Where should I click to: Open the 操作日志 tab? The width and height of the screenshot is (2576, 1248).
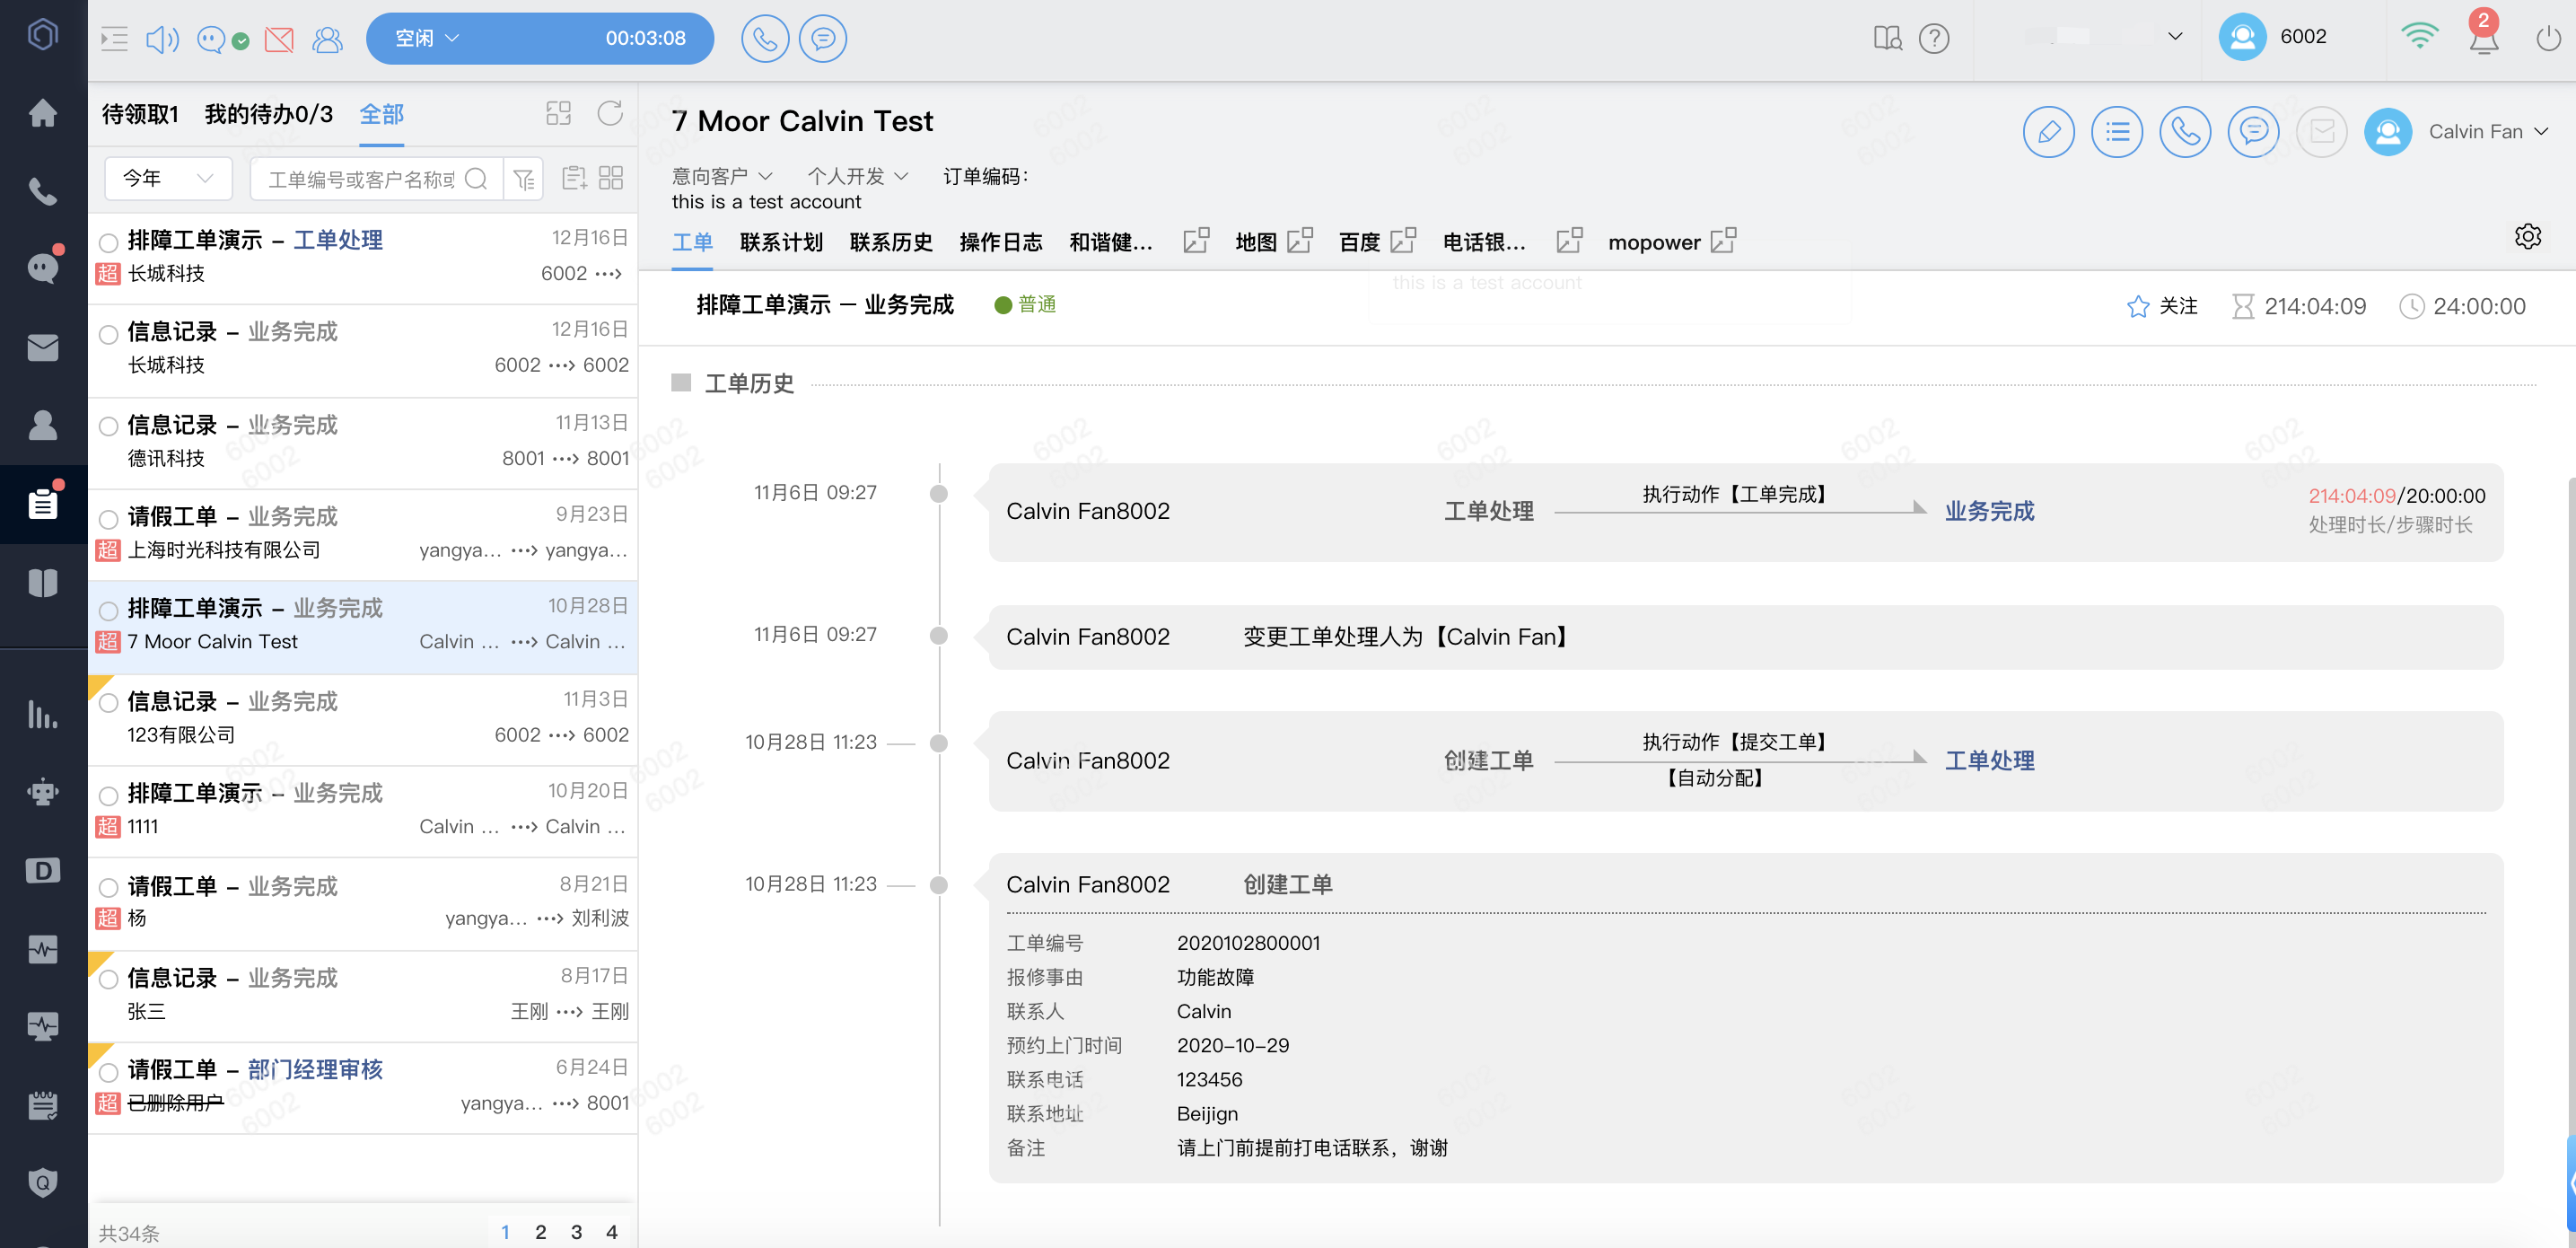(1000, 242)
